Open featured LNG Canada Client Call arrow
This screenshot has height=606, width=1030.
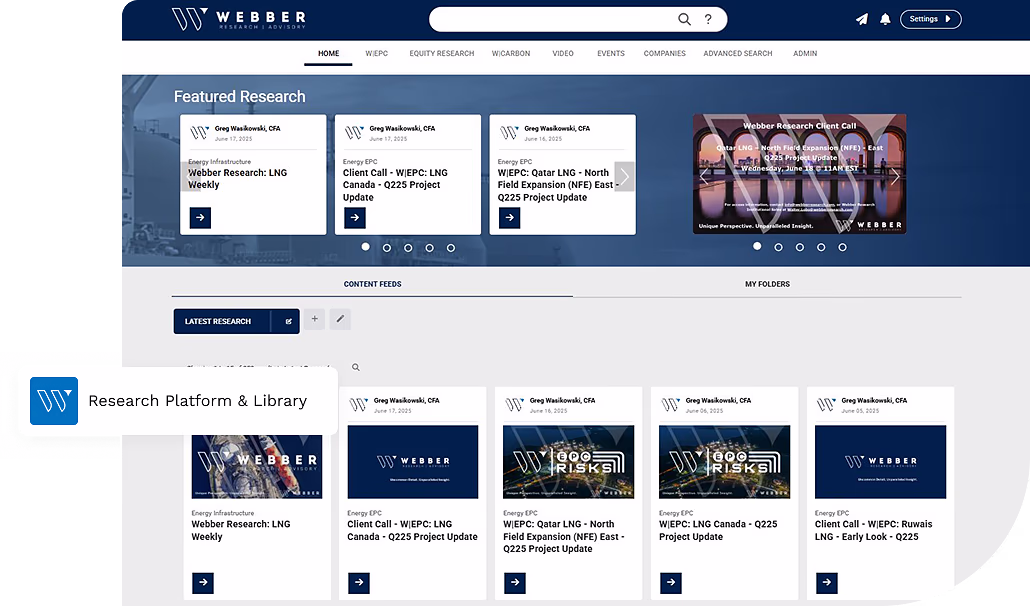355,217
